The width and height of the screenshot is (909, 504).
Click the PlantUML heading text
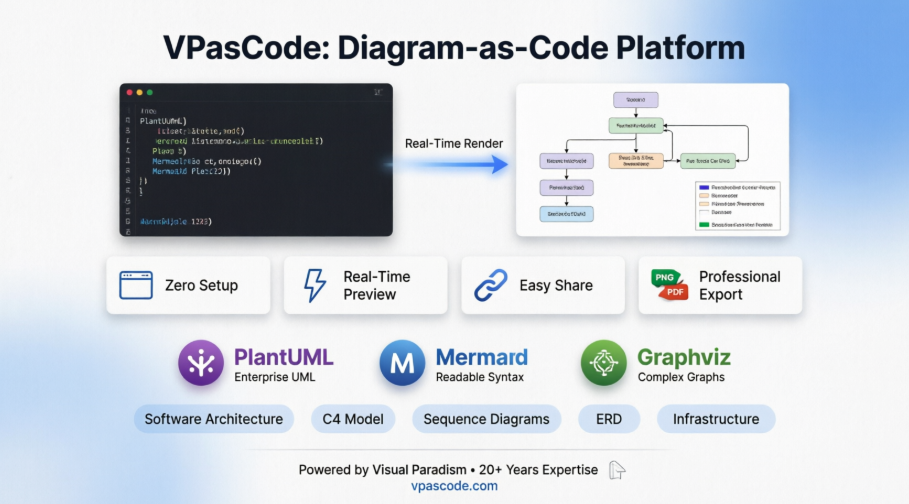coord(283,357)
